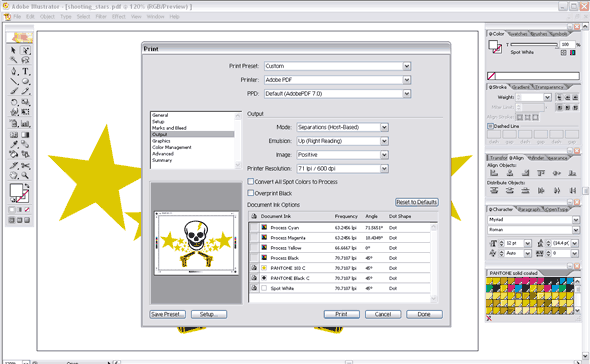This screenshot has height=364, width=590.
Task: Choose the Lasso tool
Action: click(25, 60)
